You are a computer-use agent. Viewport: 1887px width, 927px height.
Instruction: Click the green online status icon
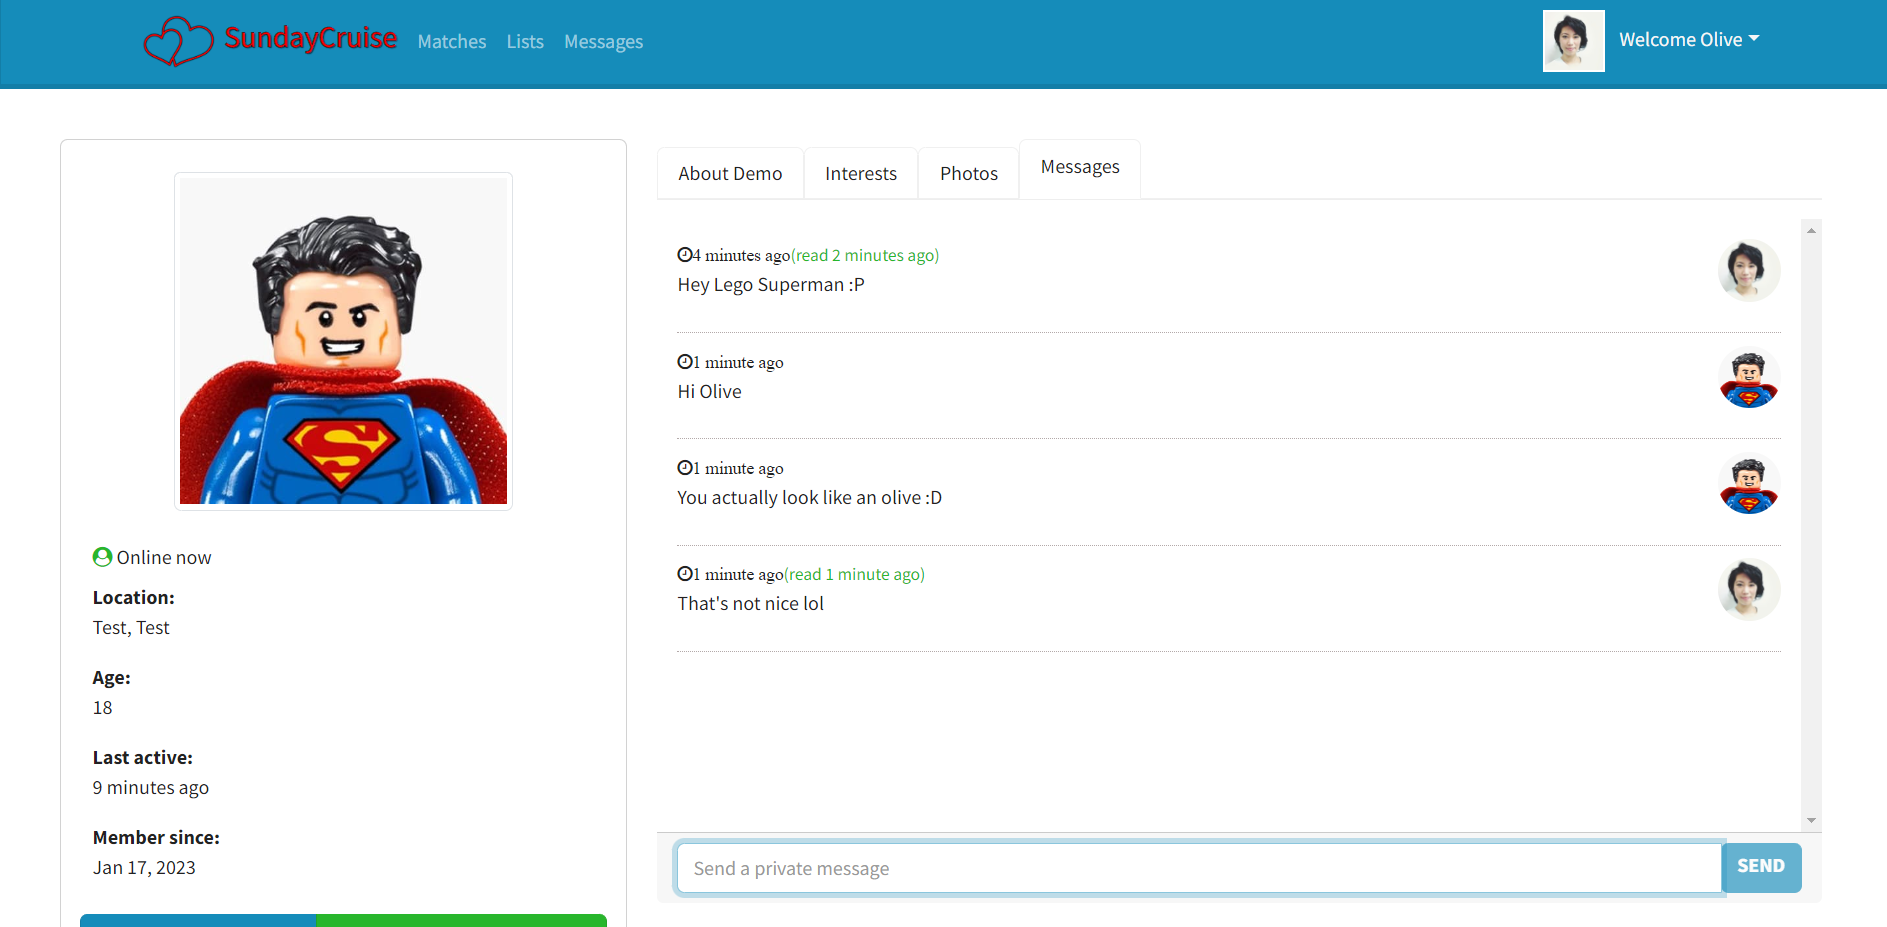click(x=101, y=557)
